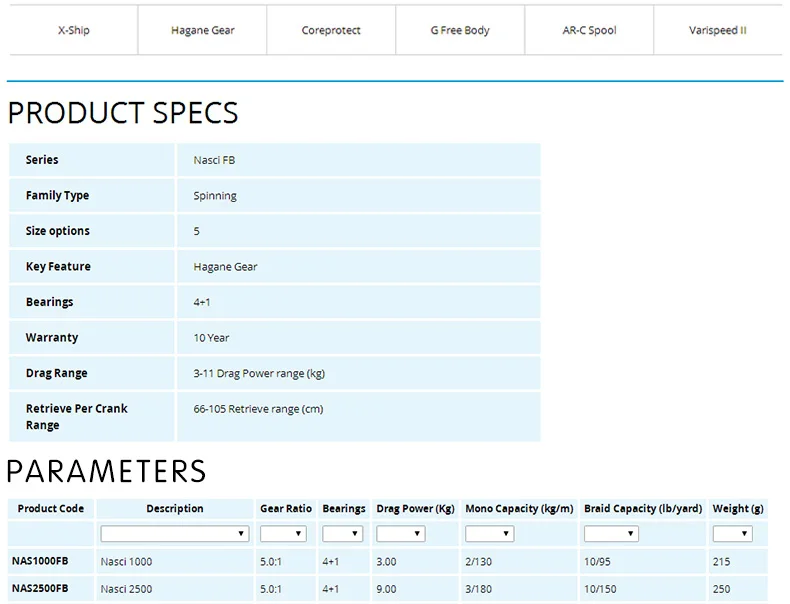Click the Spinning family type value
790x604 pixels.
tap(215, 196)
